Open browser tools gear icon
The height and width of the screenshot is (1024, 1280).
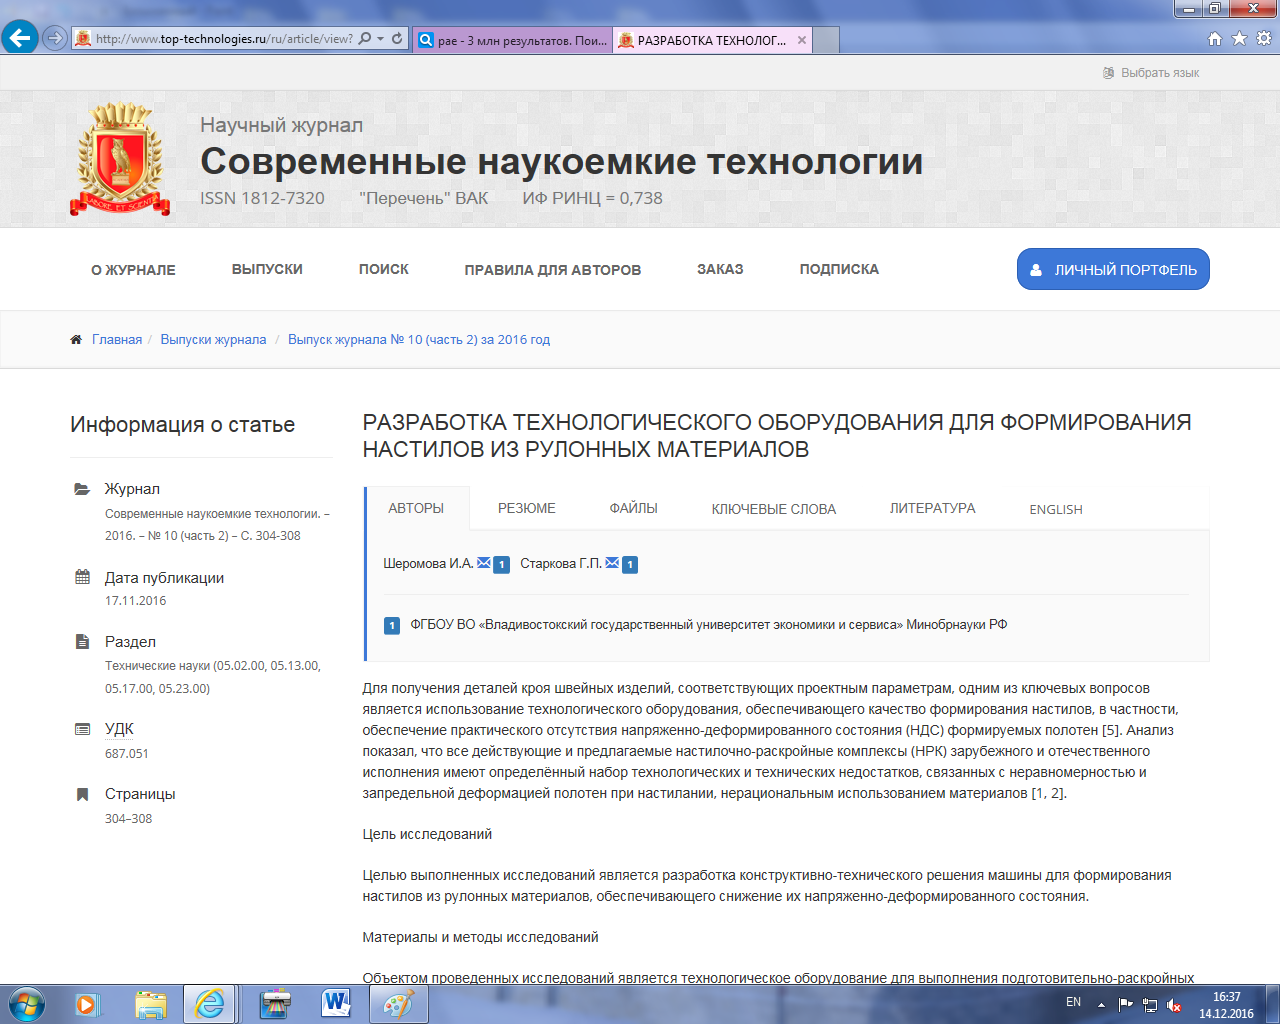(1263, 39)
